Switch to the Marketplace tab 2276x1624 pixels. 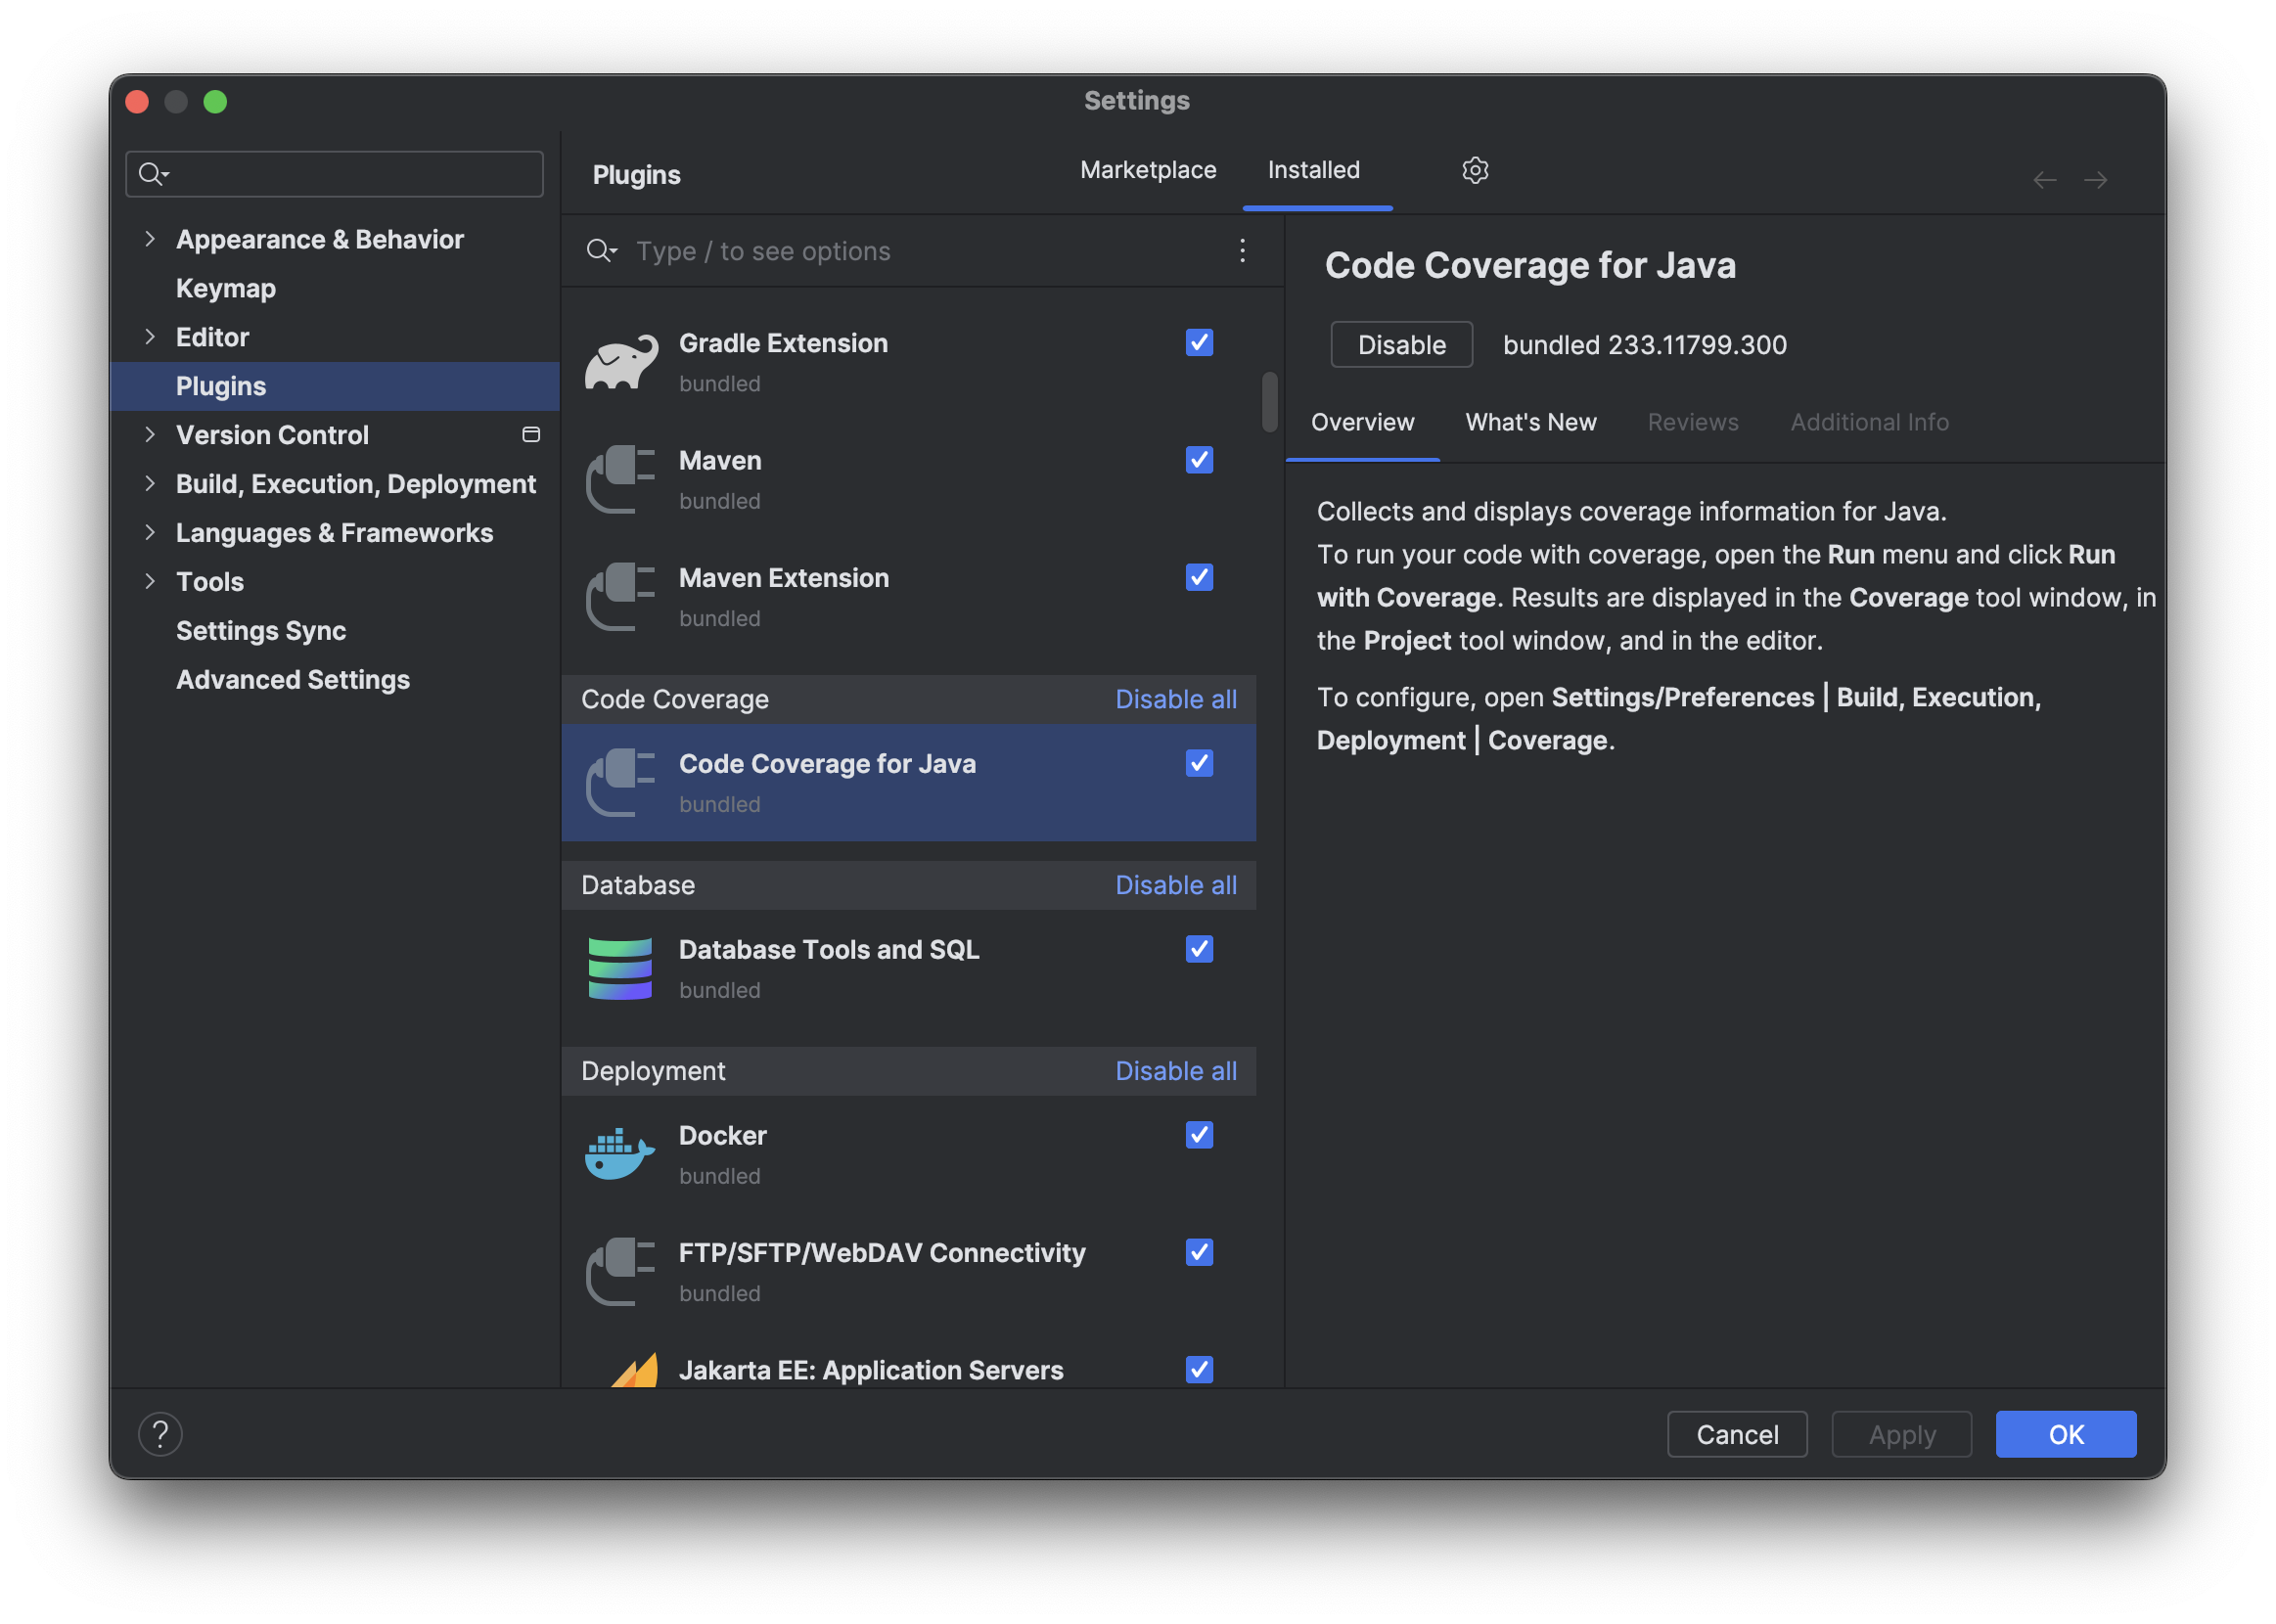pos(1148,170)
